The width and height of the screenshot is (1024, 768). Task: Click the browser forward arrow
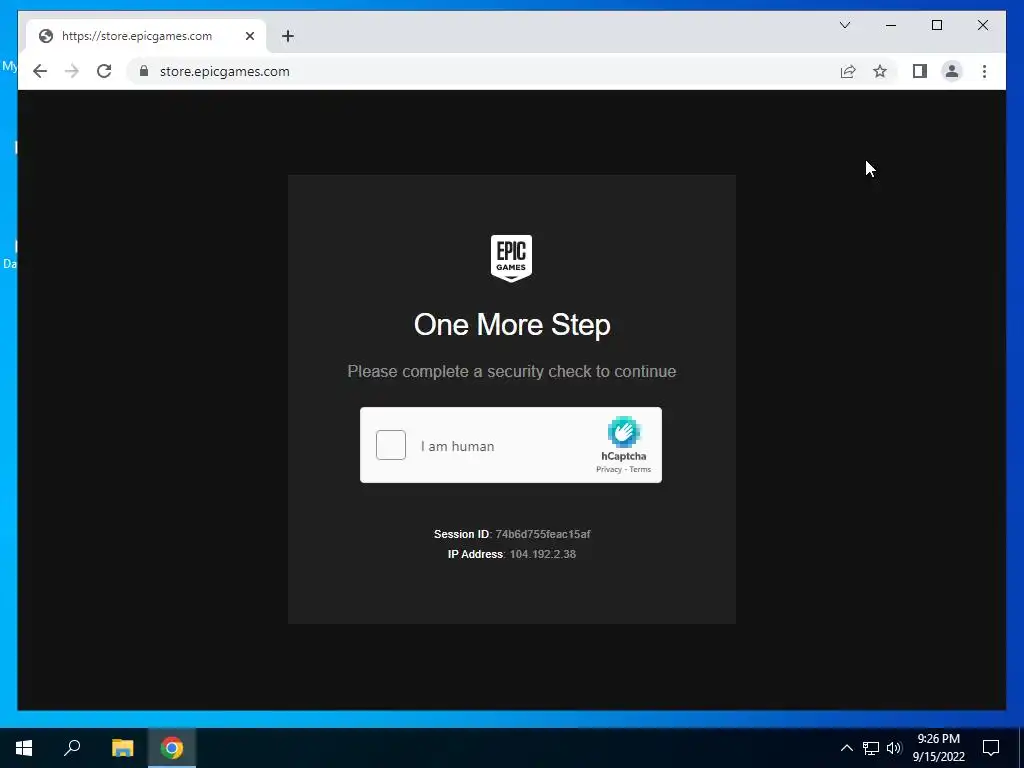coord(72,71)
